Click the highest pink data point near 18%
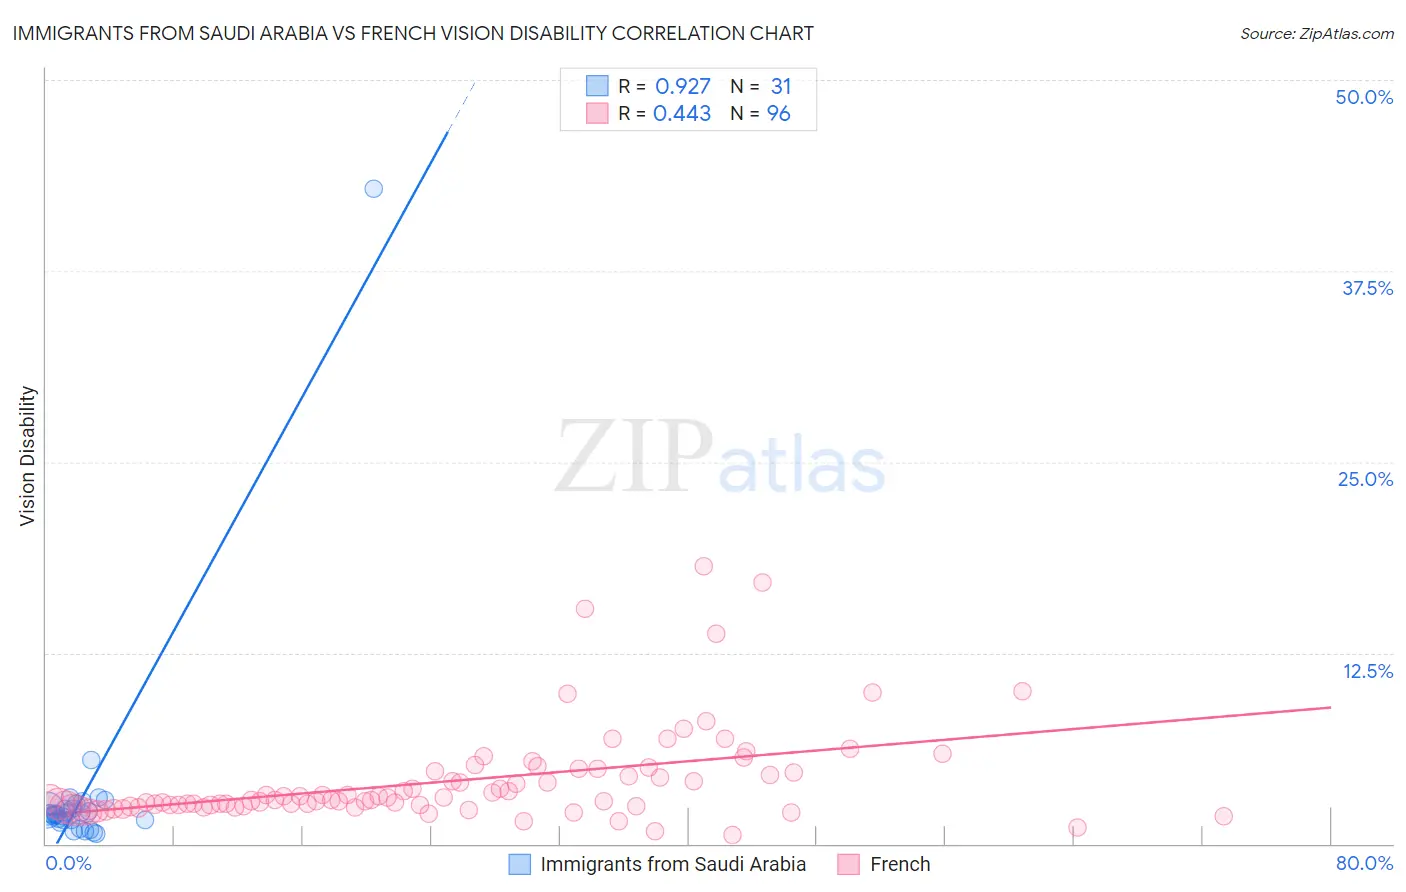The image size is (1406, 892). coord(704,566)
